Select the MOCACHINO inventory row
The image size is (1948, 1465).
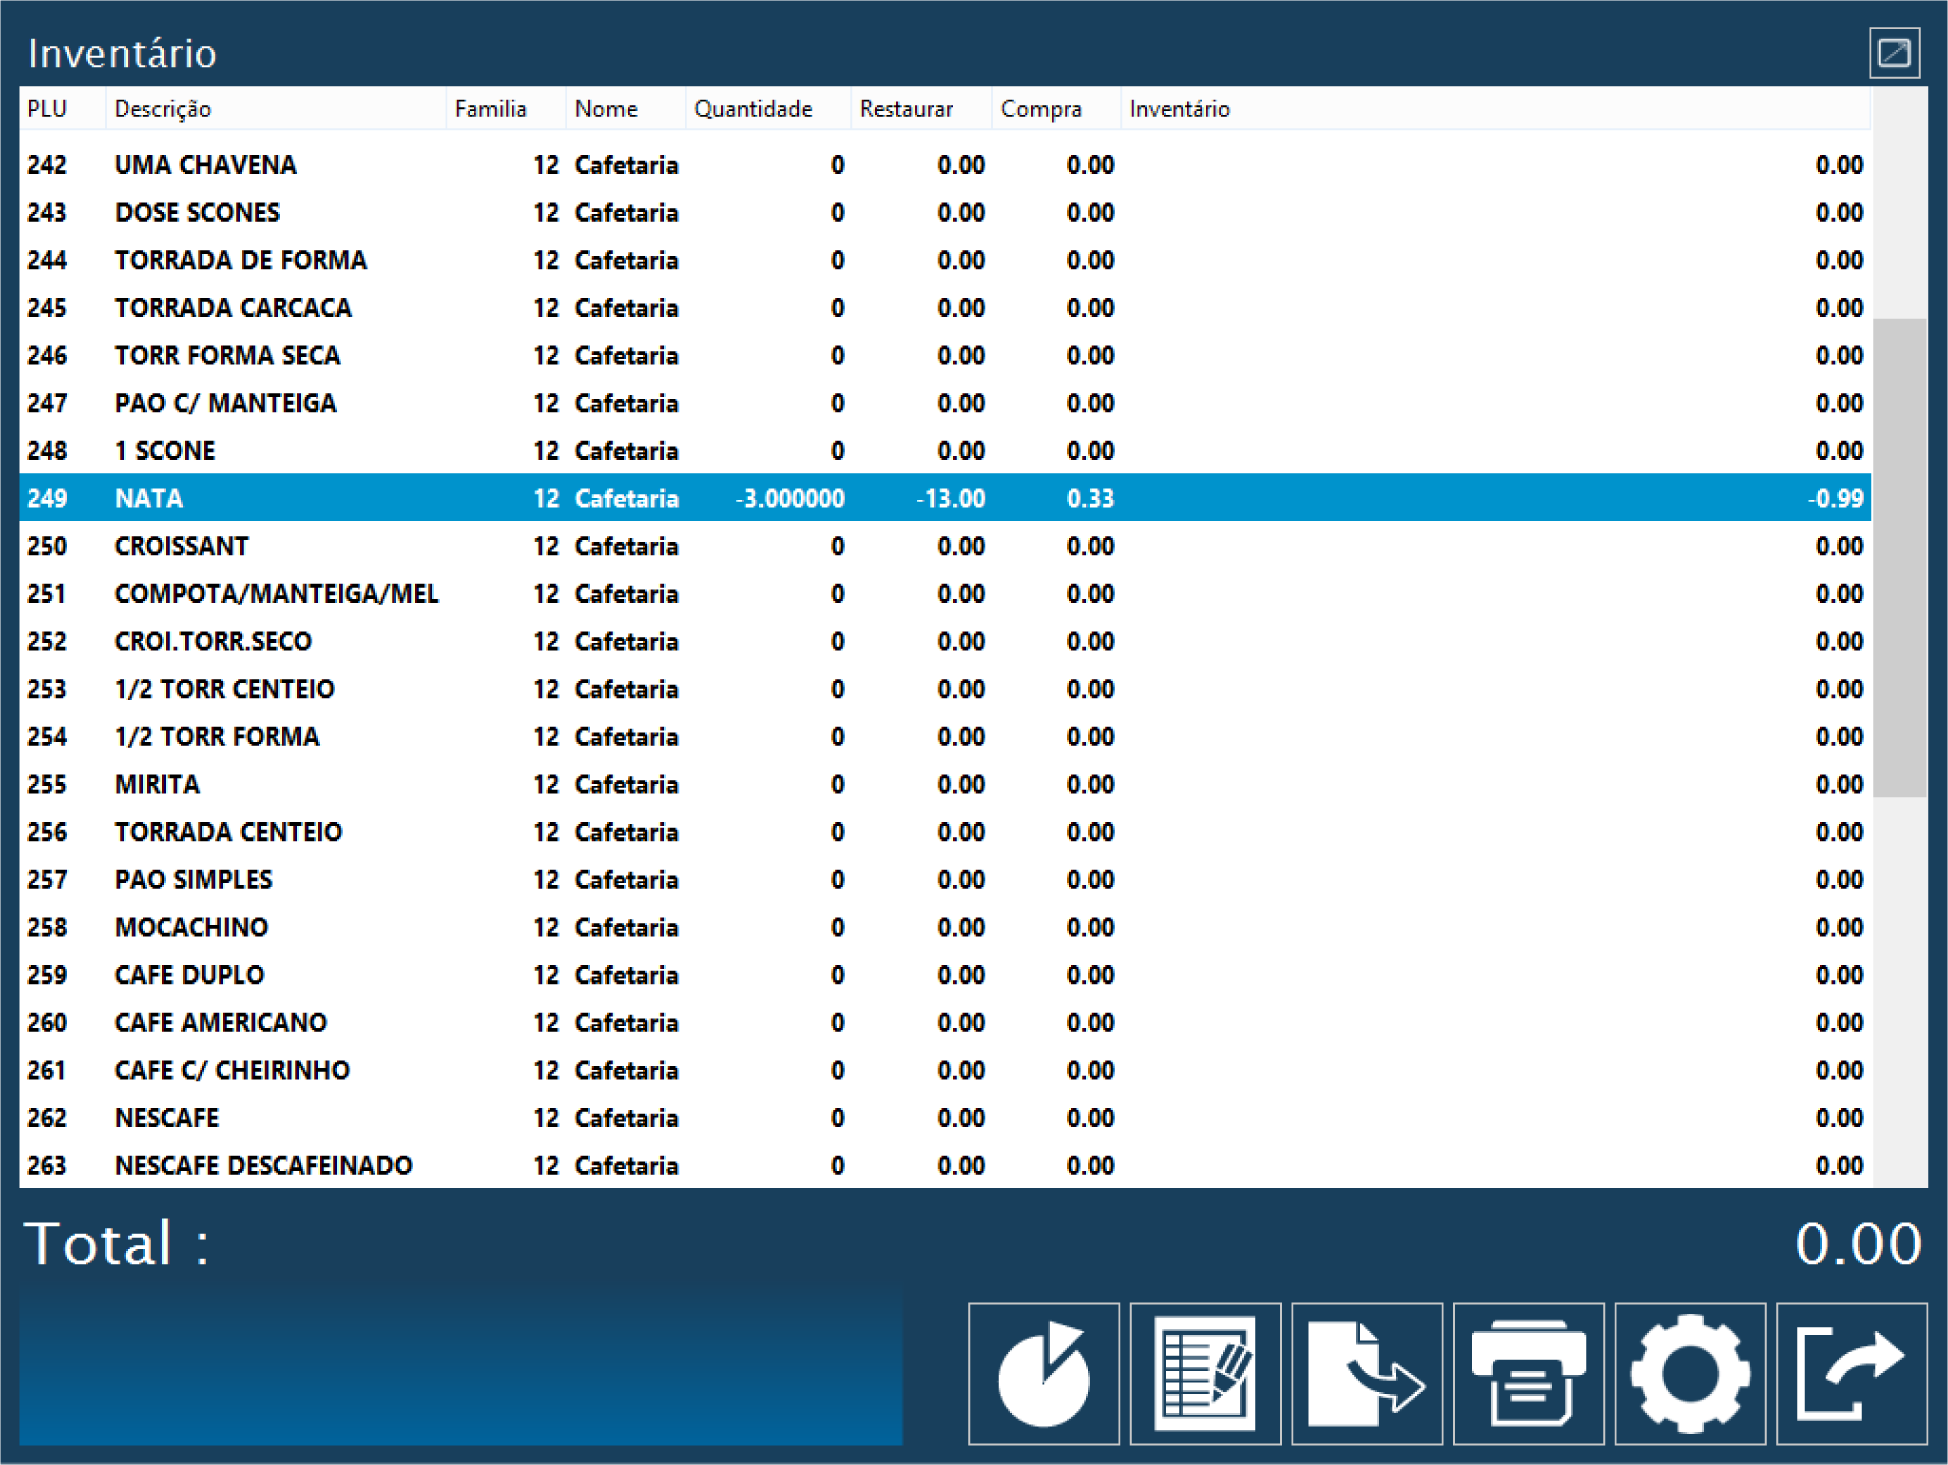pos(192,927)
